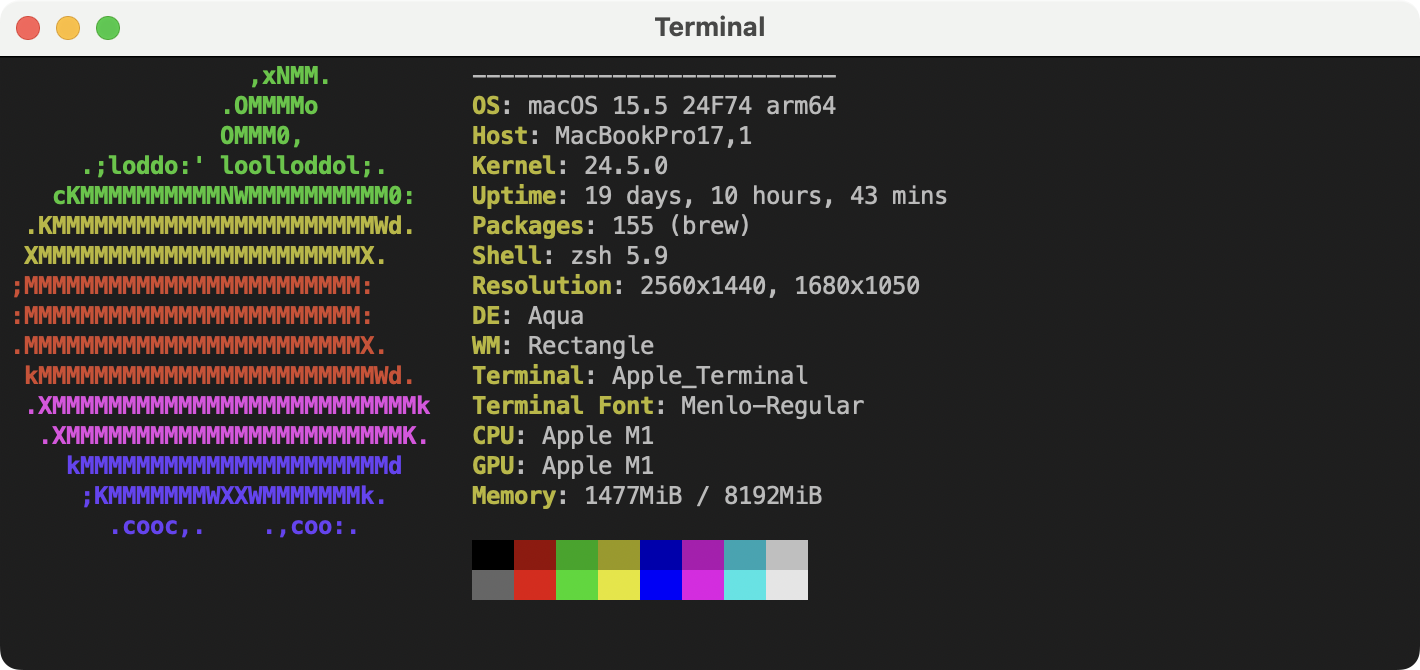Click the ".;loddo:' loolloddol;." line
Image resolution: width=1420 pixels, height=670 pixels.
pos(234,166)
